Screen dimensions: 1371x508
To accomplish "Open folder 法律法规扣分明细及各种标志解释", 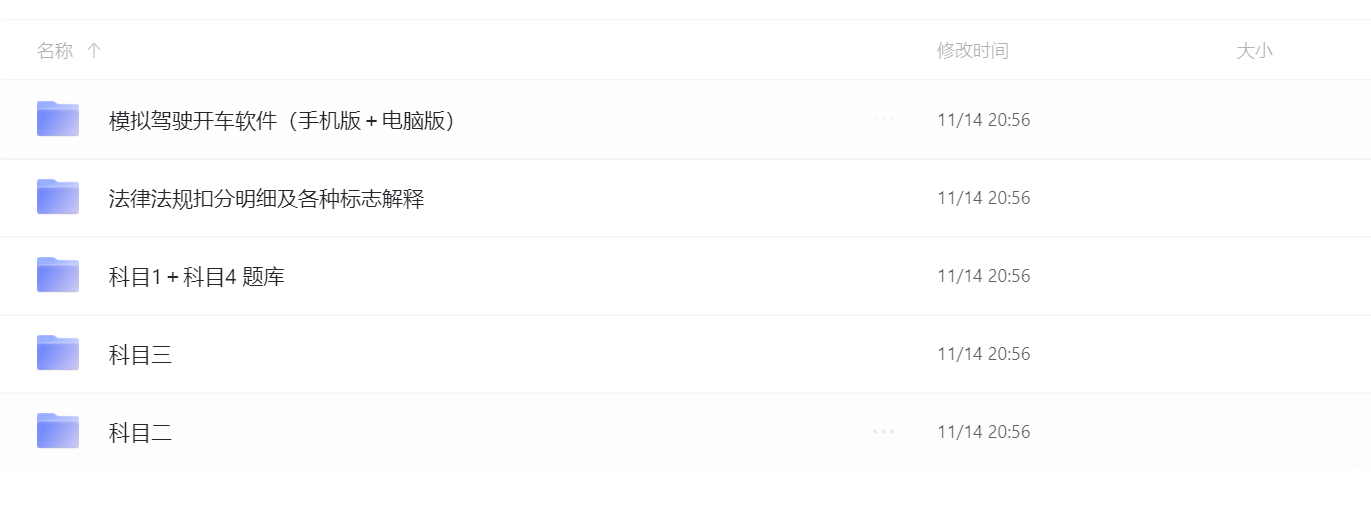I will pos(266,199).
